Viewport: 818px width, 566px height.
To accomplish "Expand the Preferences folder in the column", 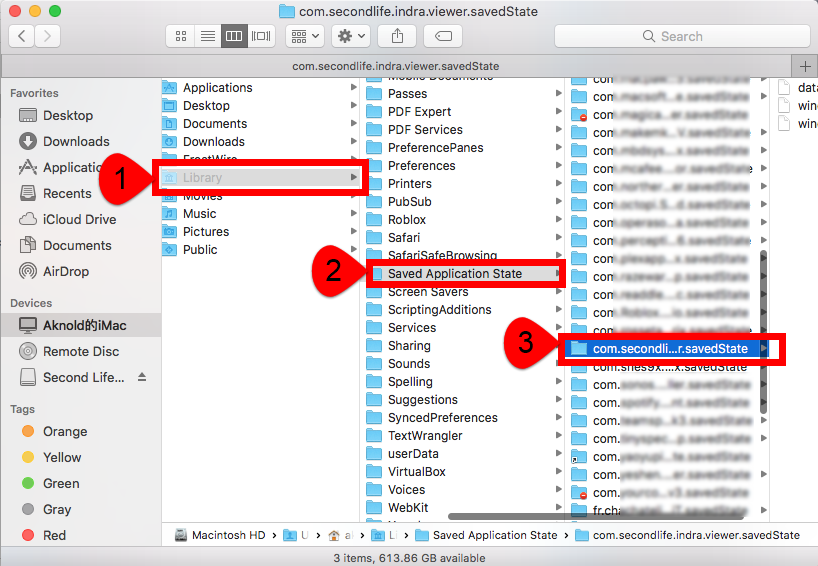I will 421,166.
